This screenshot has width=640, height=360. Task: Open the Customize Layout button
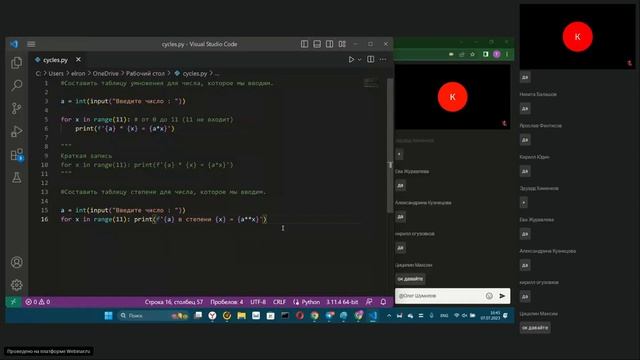tap(342, 44)
